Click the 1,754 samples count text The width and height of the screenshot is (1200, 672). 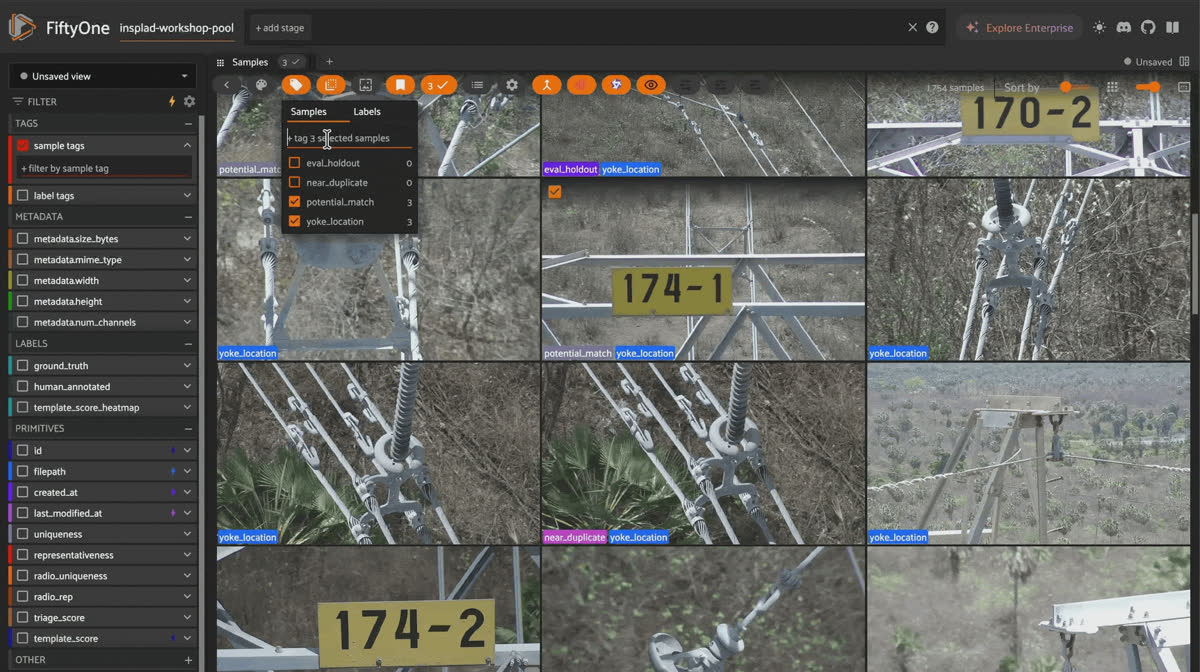[955, 88]
